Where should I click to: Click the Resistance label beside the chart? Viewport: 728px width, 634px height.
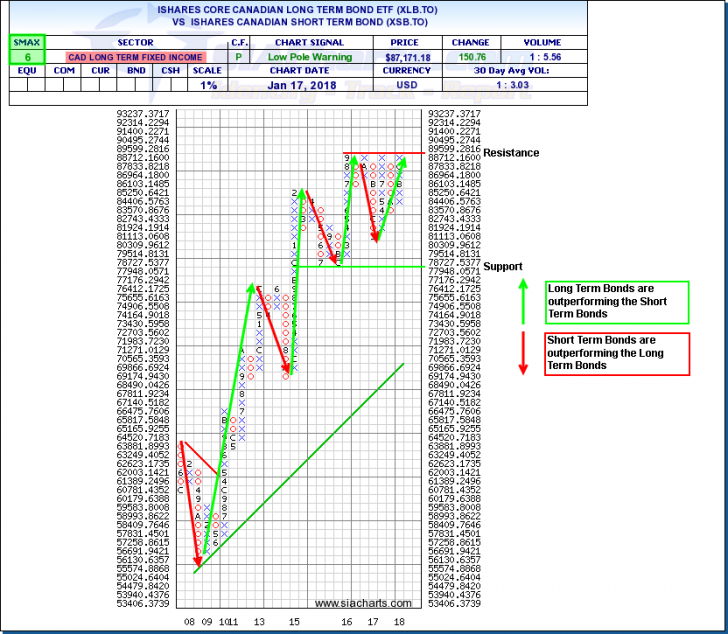click(511, 153)
